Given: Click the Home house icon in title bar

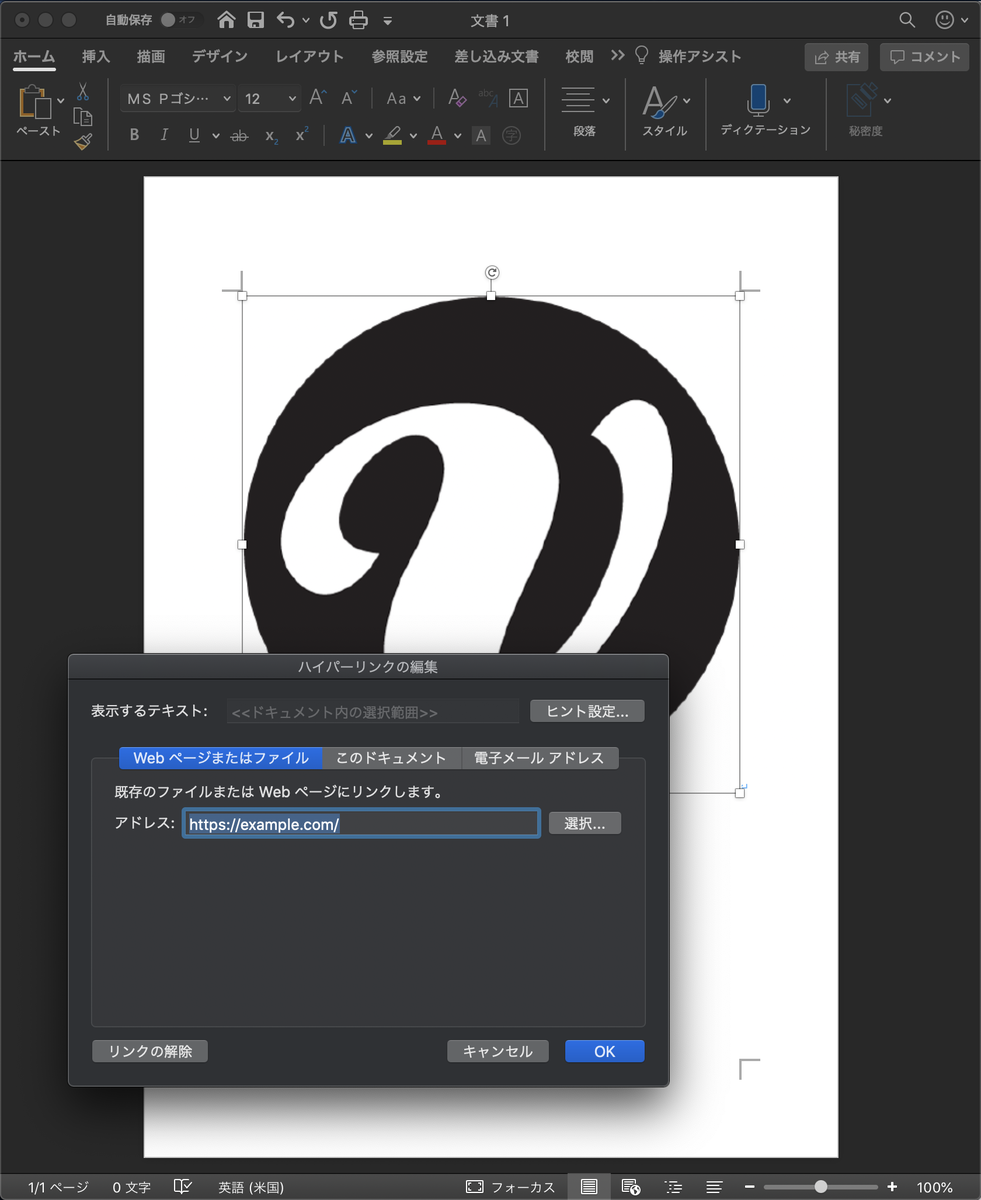Looking at the screenshot, I should tap(227, 20).
